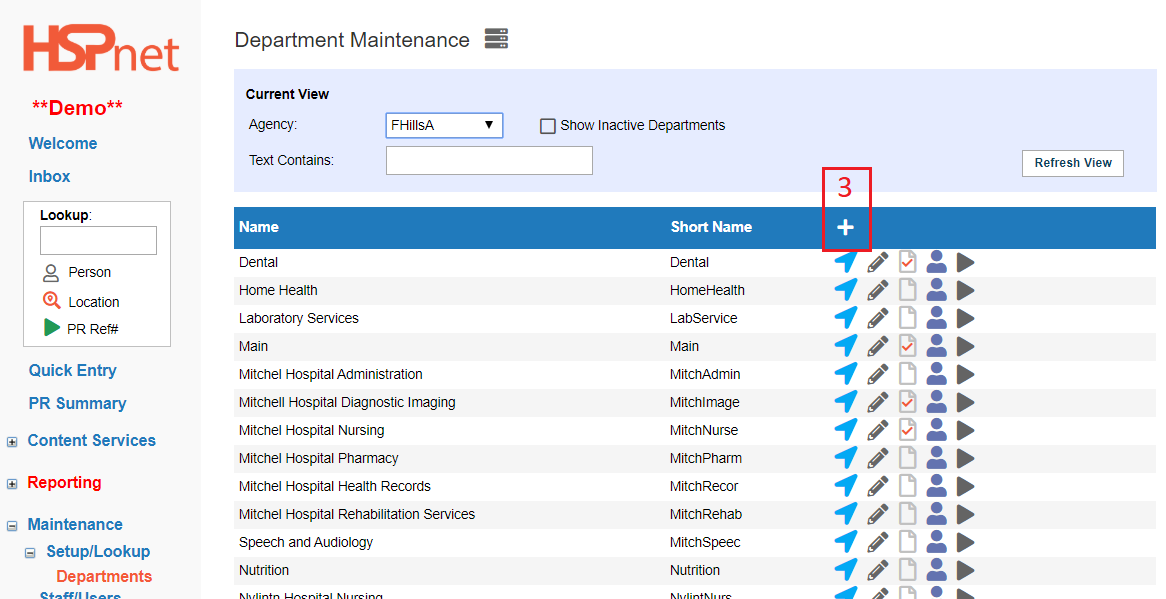Image resolution: width=1166 pixels, height=599 pixels.
Task: Click the blue arrow icon for Nutrition
Action: (x=845, y=569)
